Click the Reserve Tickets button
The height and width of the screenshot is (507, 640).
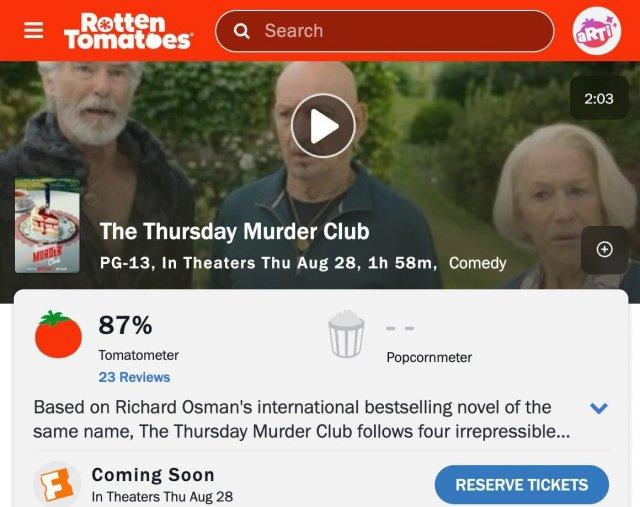(x=522, y=485)
